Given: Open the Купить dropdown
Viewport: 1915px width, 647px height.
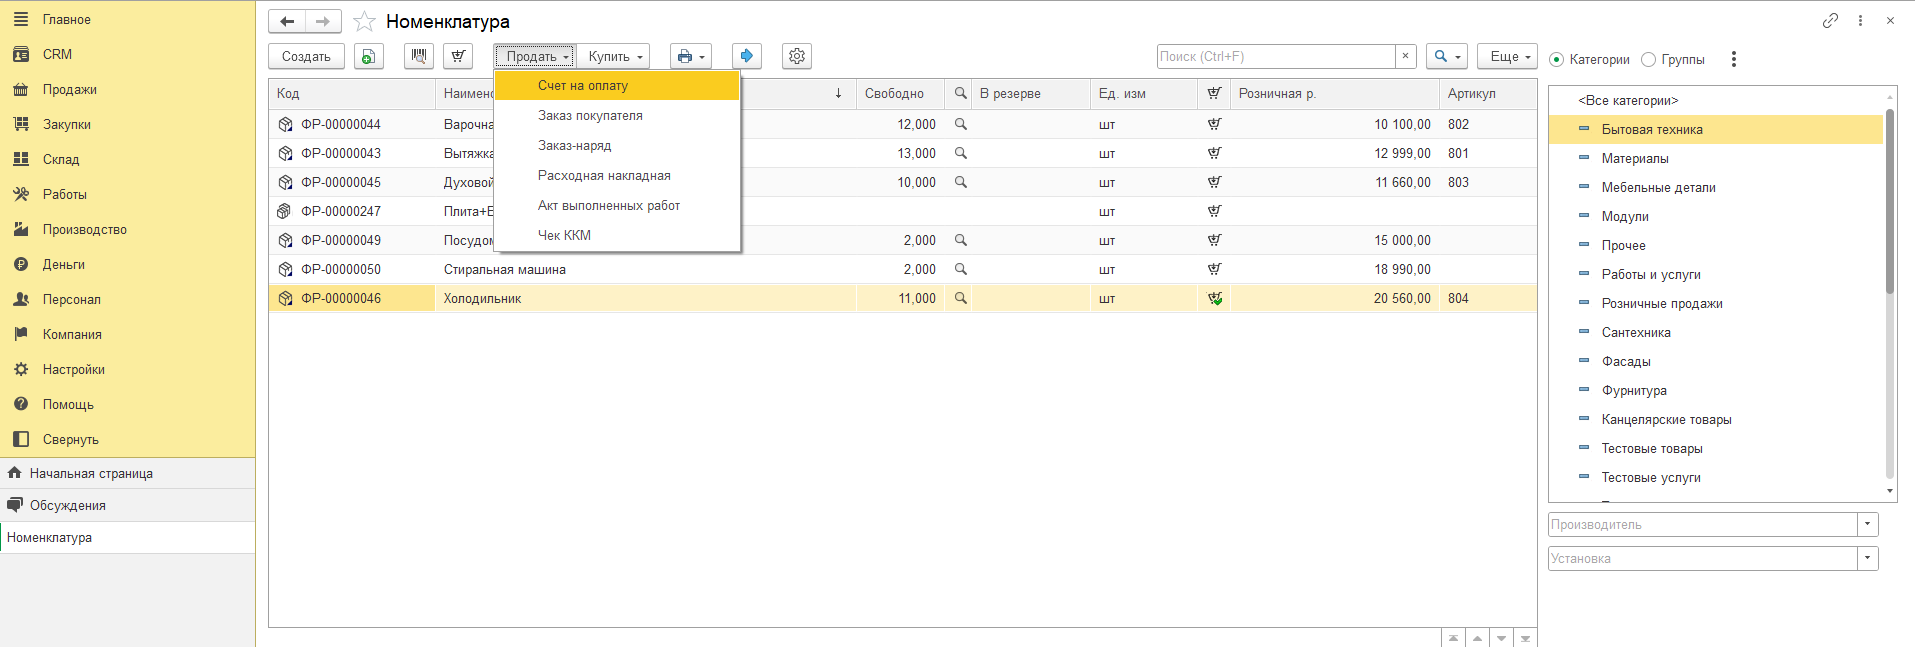Looking at the screenshot, I should point(613,56).
